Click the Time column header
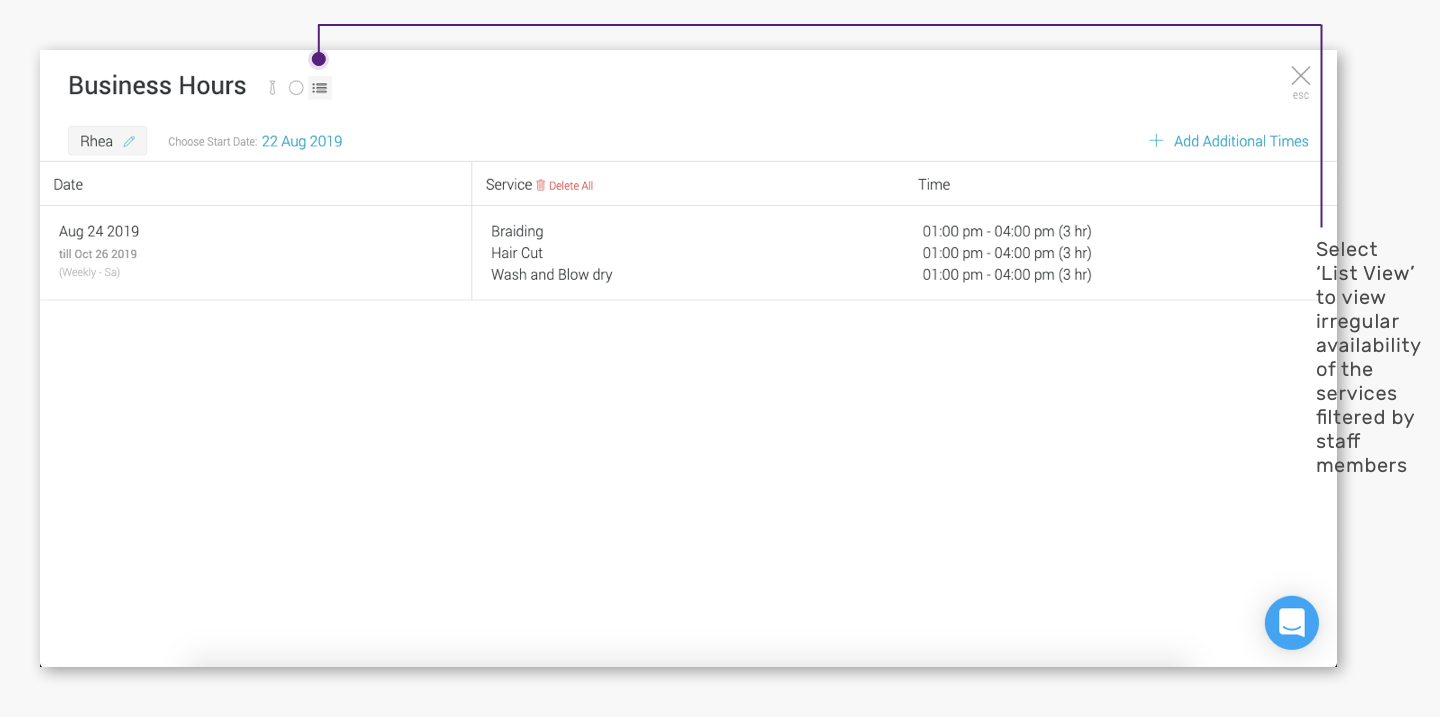Viewport: 1440px width, 718px height. click(x=934, y=185)
